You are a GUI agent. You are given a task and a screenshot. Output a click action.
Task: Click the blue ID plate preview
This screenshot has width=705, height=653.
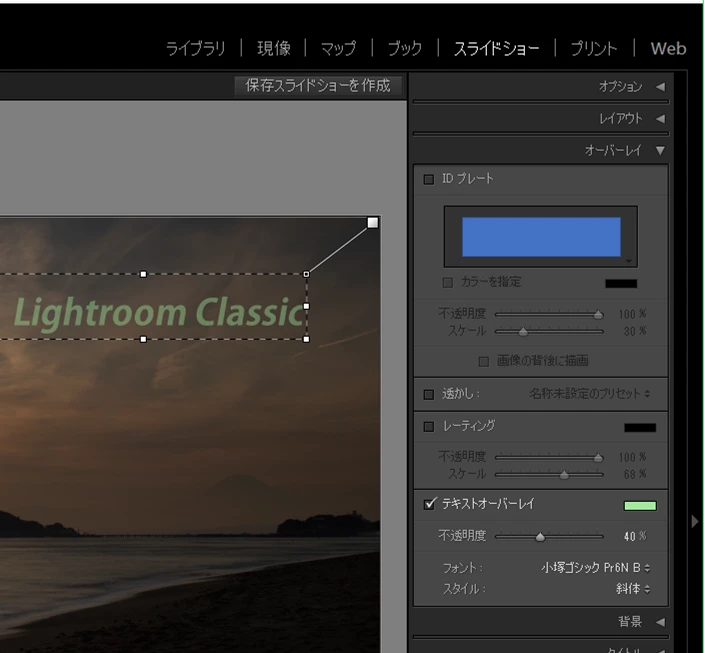coord(541,237)
